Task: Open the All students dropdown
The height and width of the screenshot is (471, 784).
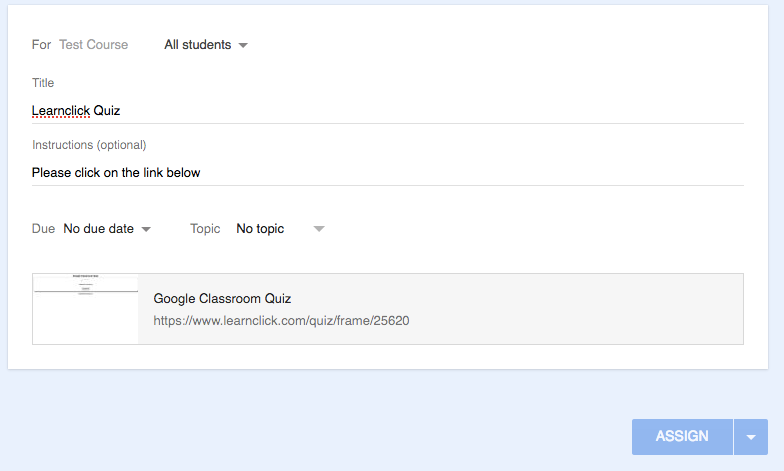Action: coord(206,45)
